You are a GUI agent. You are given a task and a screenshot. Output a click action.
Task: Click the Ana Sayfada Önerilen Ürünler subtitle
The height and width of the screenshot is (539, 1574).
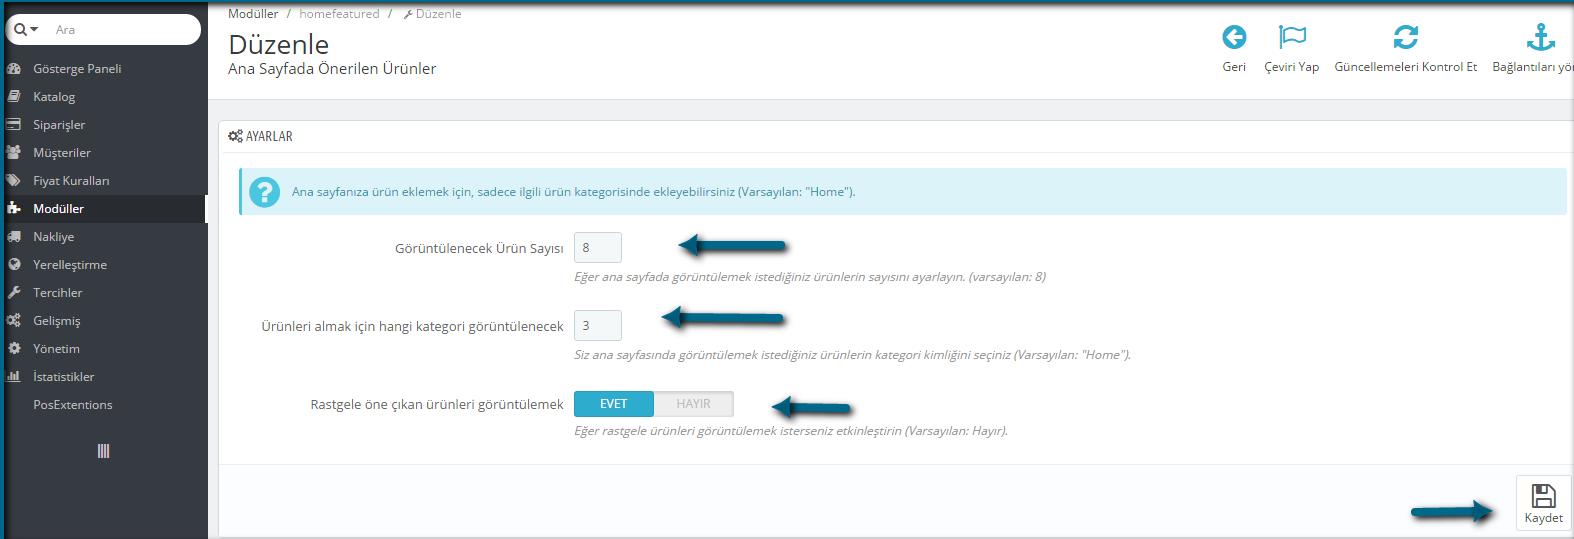332,69
